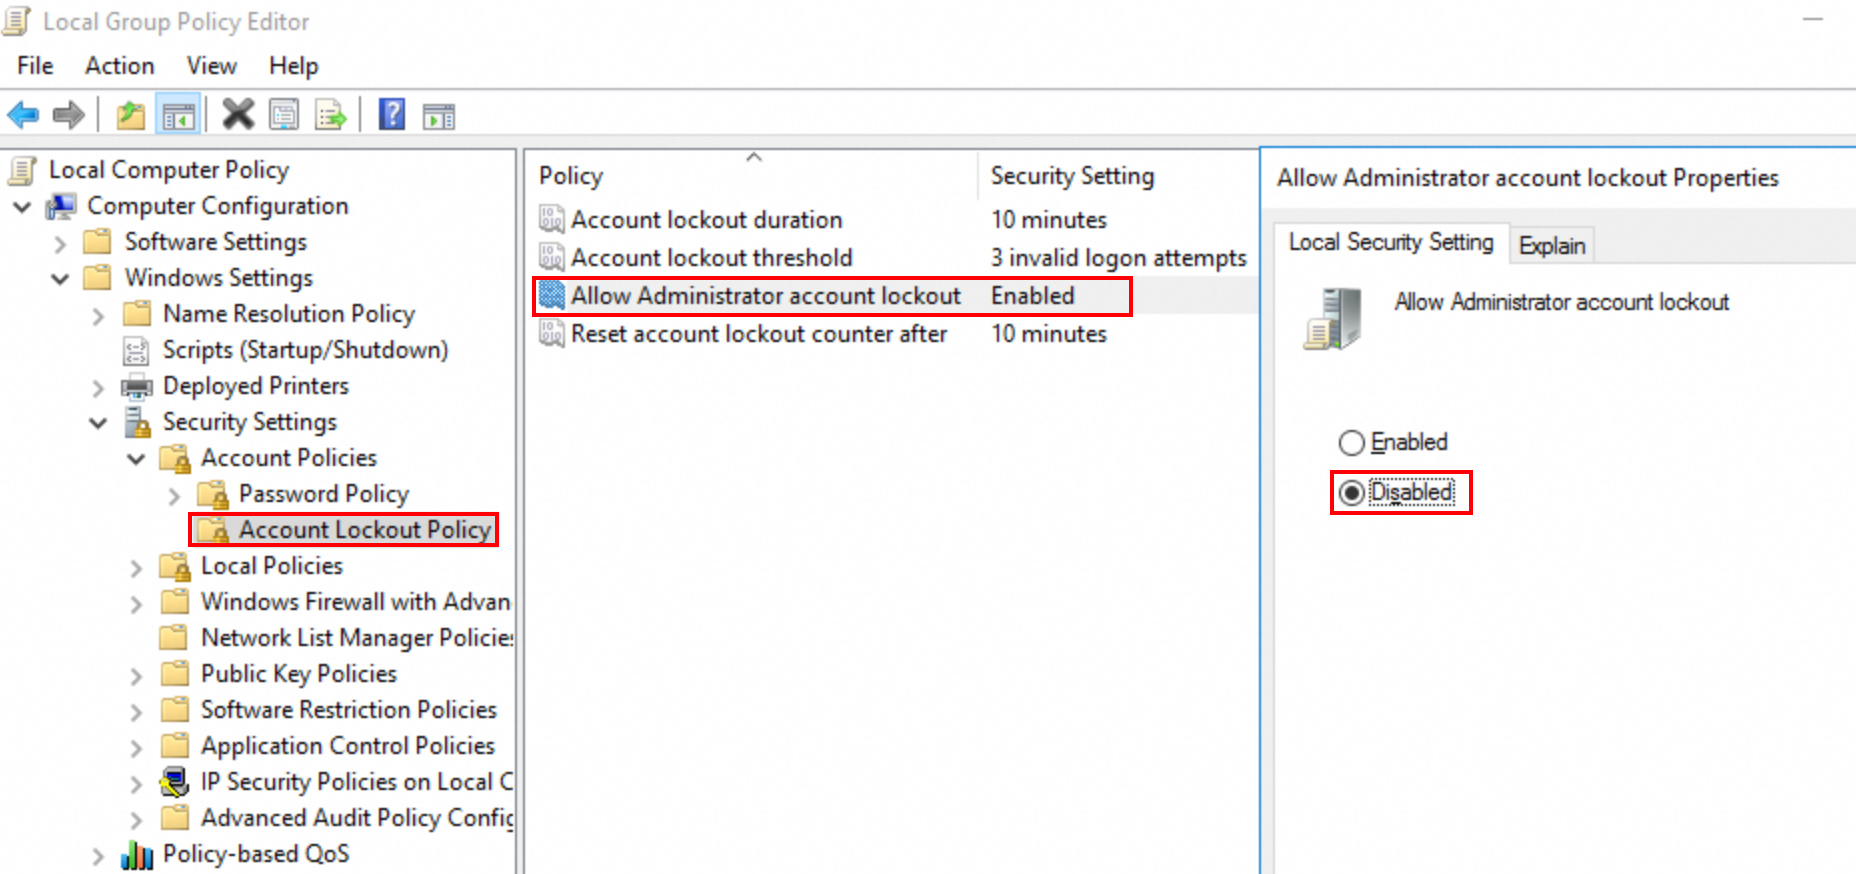The width and height of the screenshot is (1856, 874).
Task: Click the Back arrow toolbar icon
Action: [x=23, y=115]
